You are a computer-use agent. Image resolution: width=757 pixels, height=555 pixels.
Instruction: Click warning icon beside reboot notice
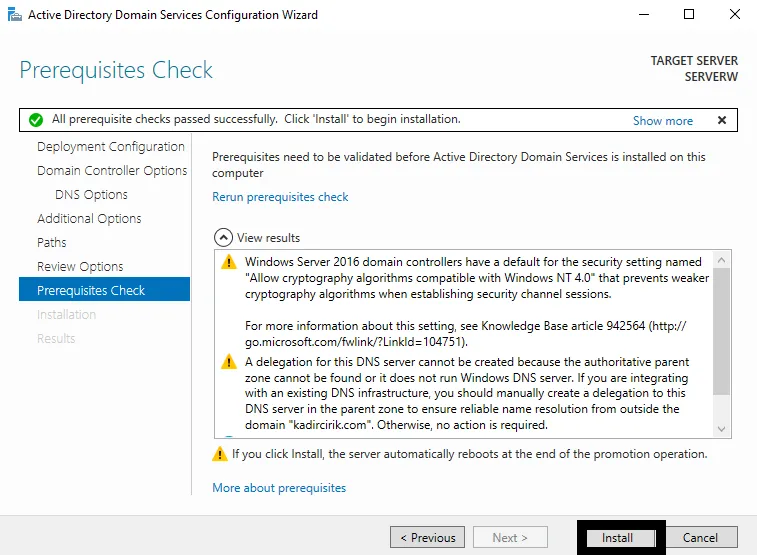[220, 454]
